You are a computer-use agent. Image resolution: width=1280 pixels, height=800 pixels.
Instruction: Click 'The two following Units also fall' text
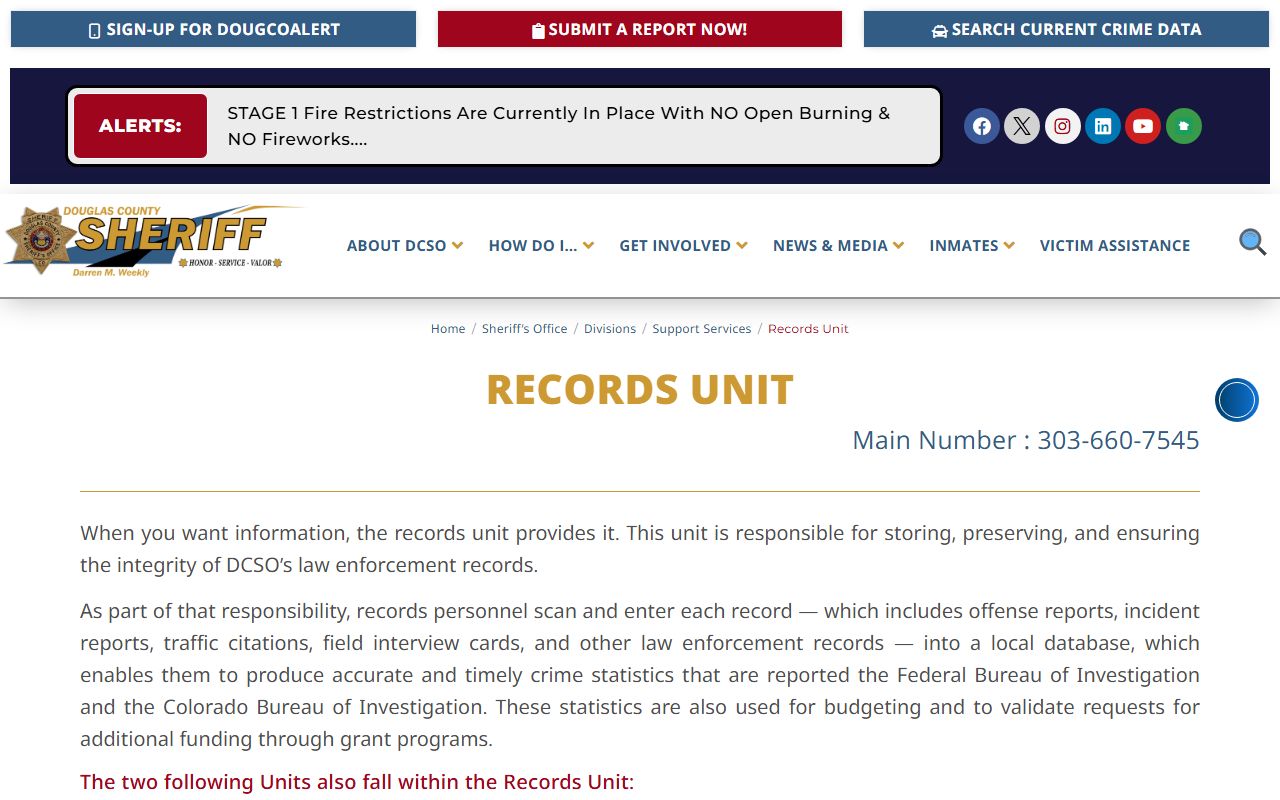click(x=357, y=782)
